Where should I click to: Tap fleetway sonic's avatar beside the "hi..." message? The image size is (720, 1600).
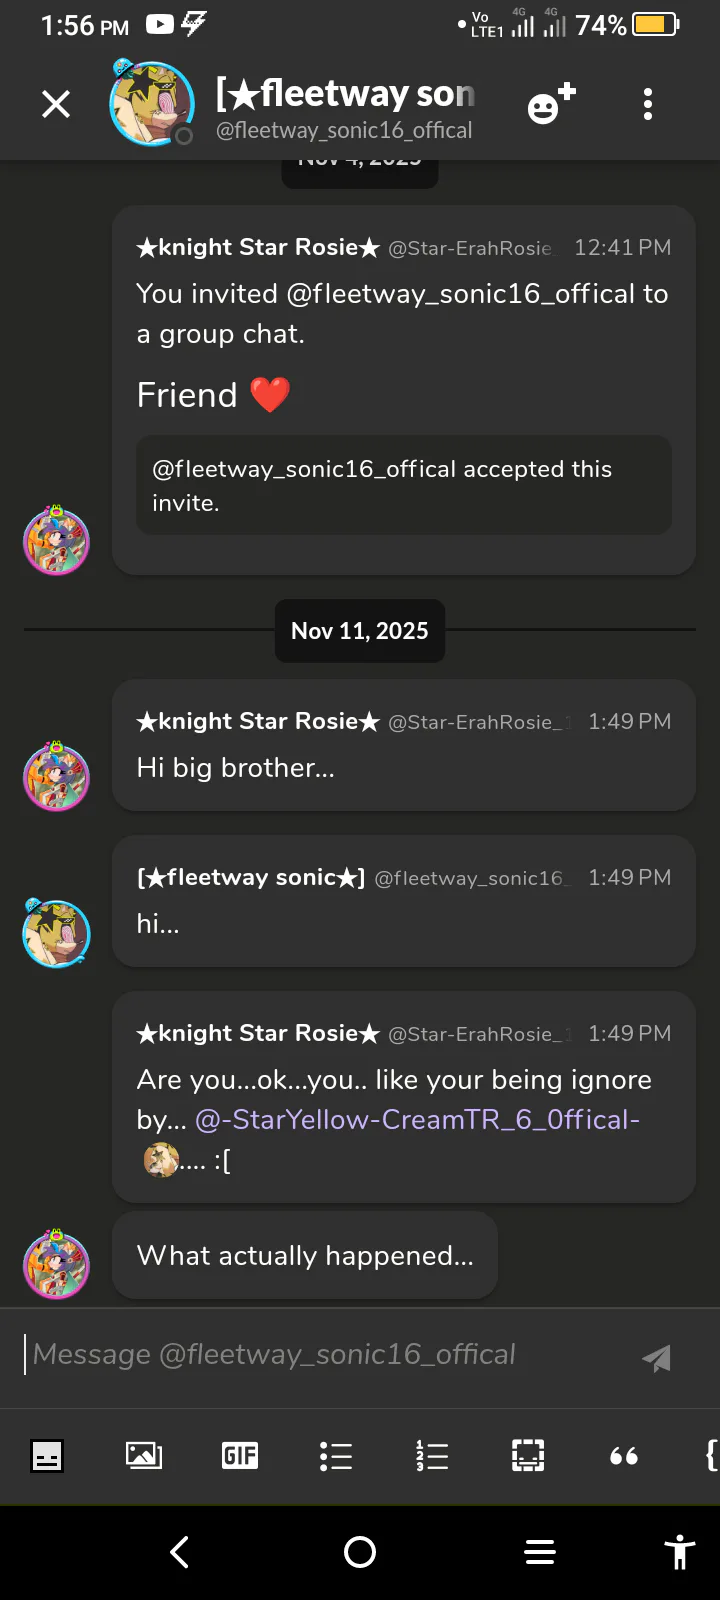tap(56, 933)
